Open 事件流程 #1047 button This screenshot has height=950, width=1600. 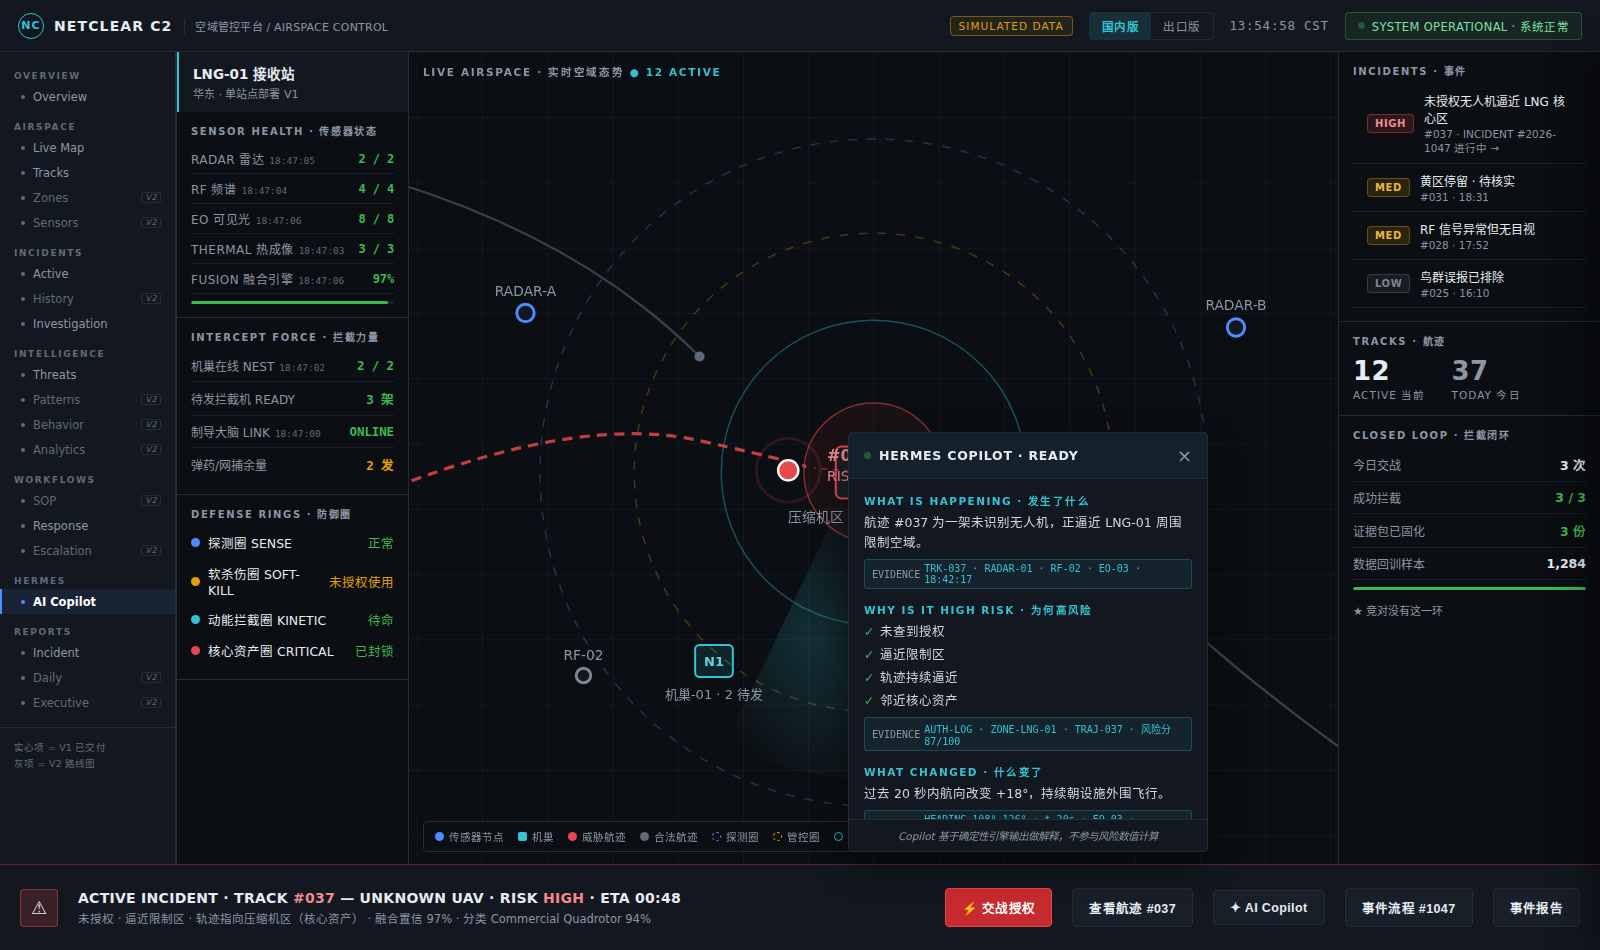(1408, 908)
